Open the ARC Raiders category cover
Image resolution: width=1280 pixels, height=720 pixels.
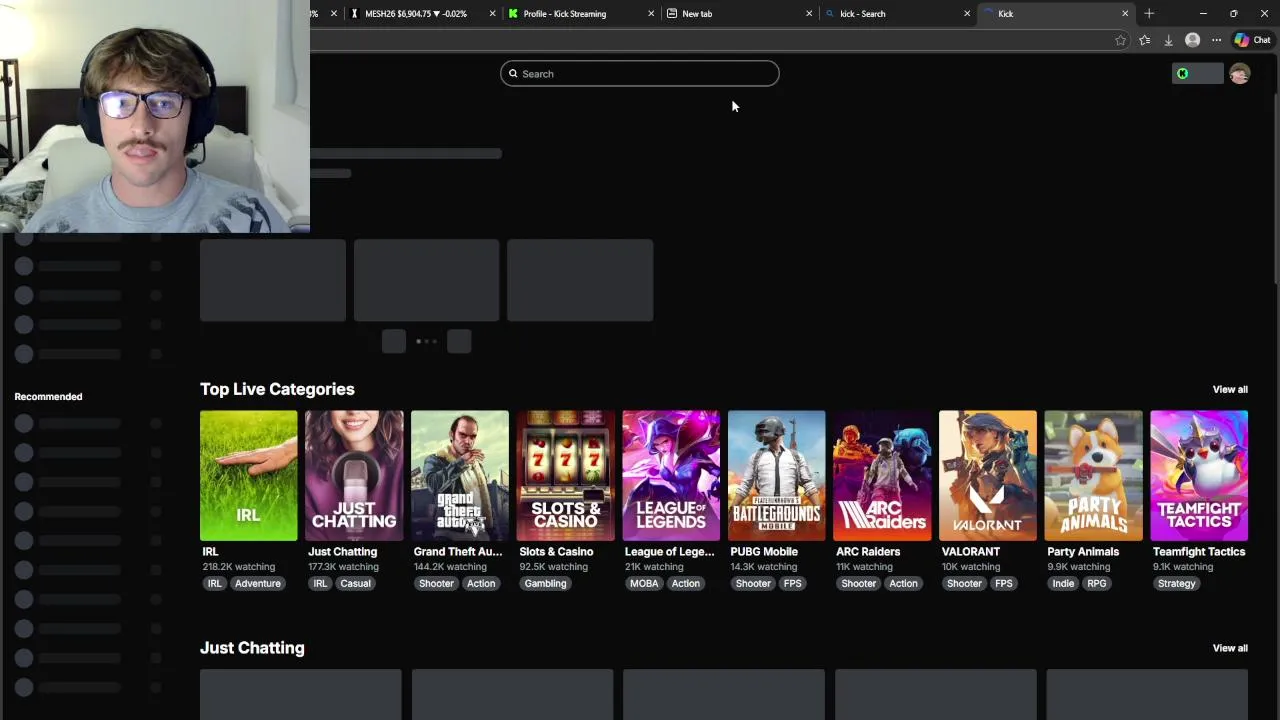tap(882, 475)
